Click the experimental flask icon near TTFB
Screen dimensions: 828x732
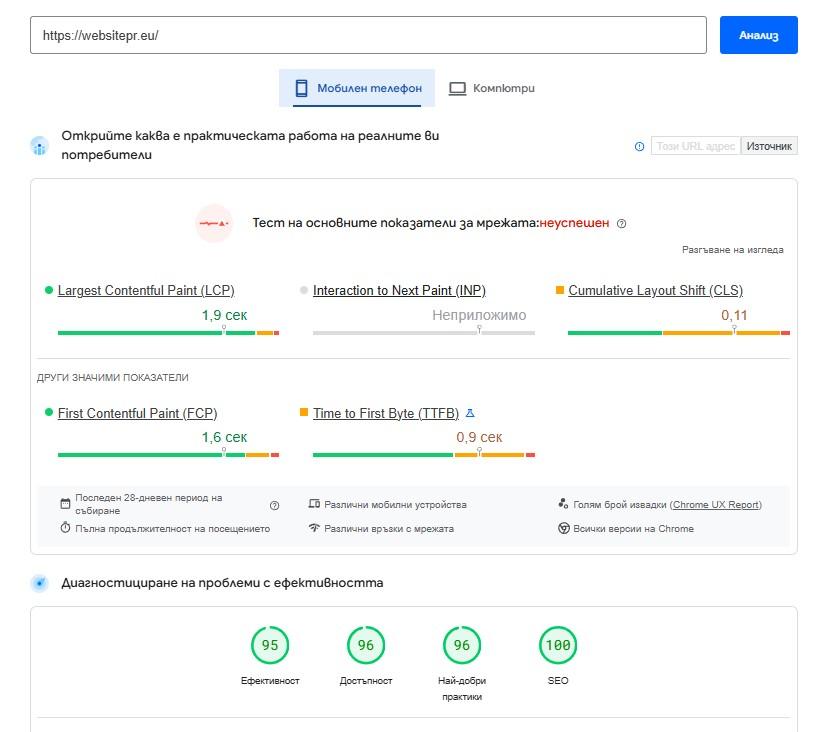point(470,414)
